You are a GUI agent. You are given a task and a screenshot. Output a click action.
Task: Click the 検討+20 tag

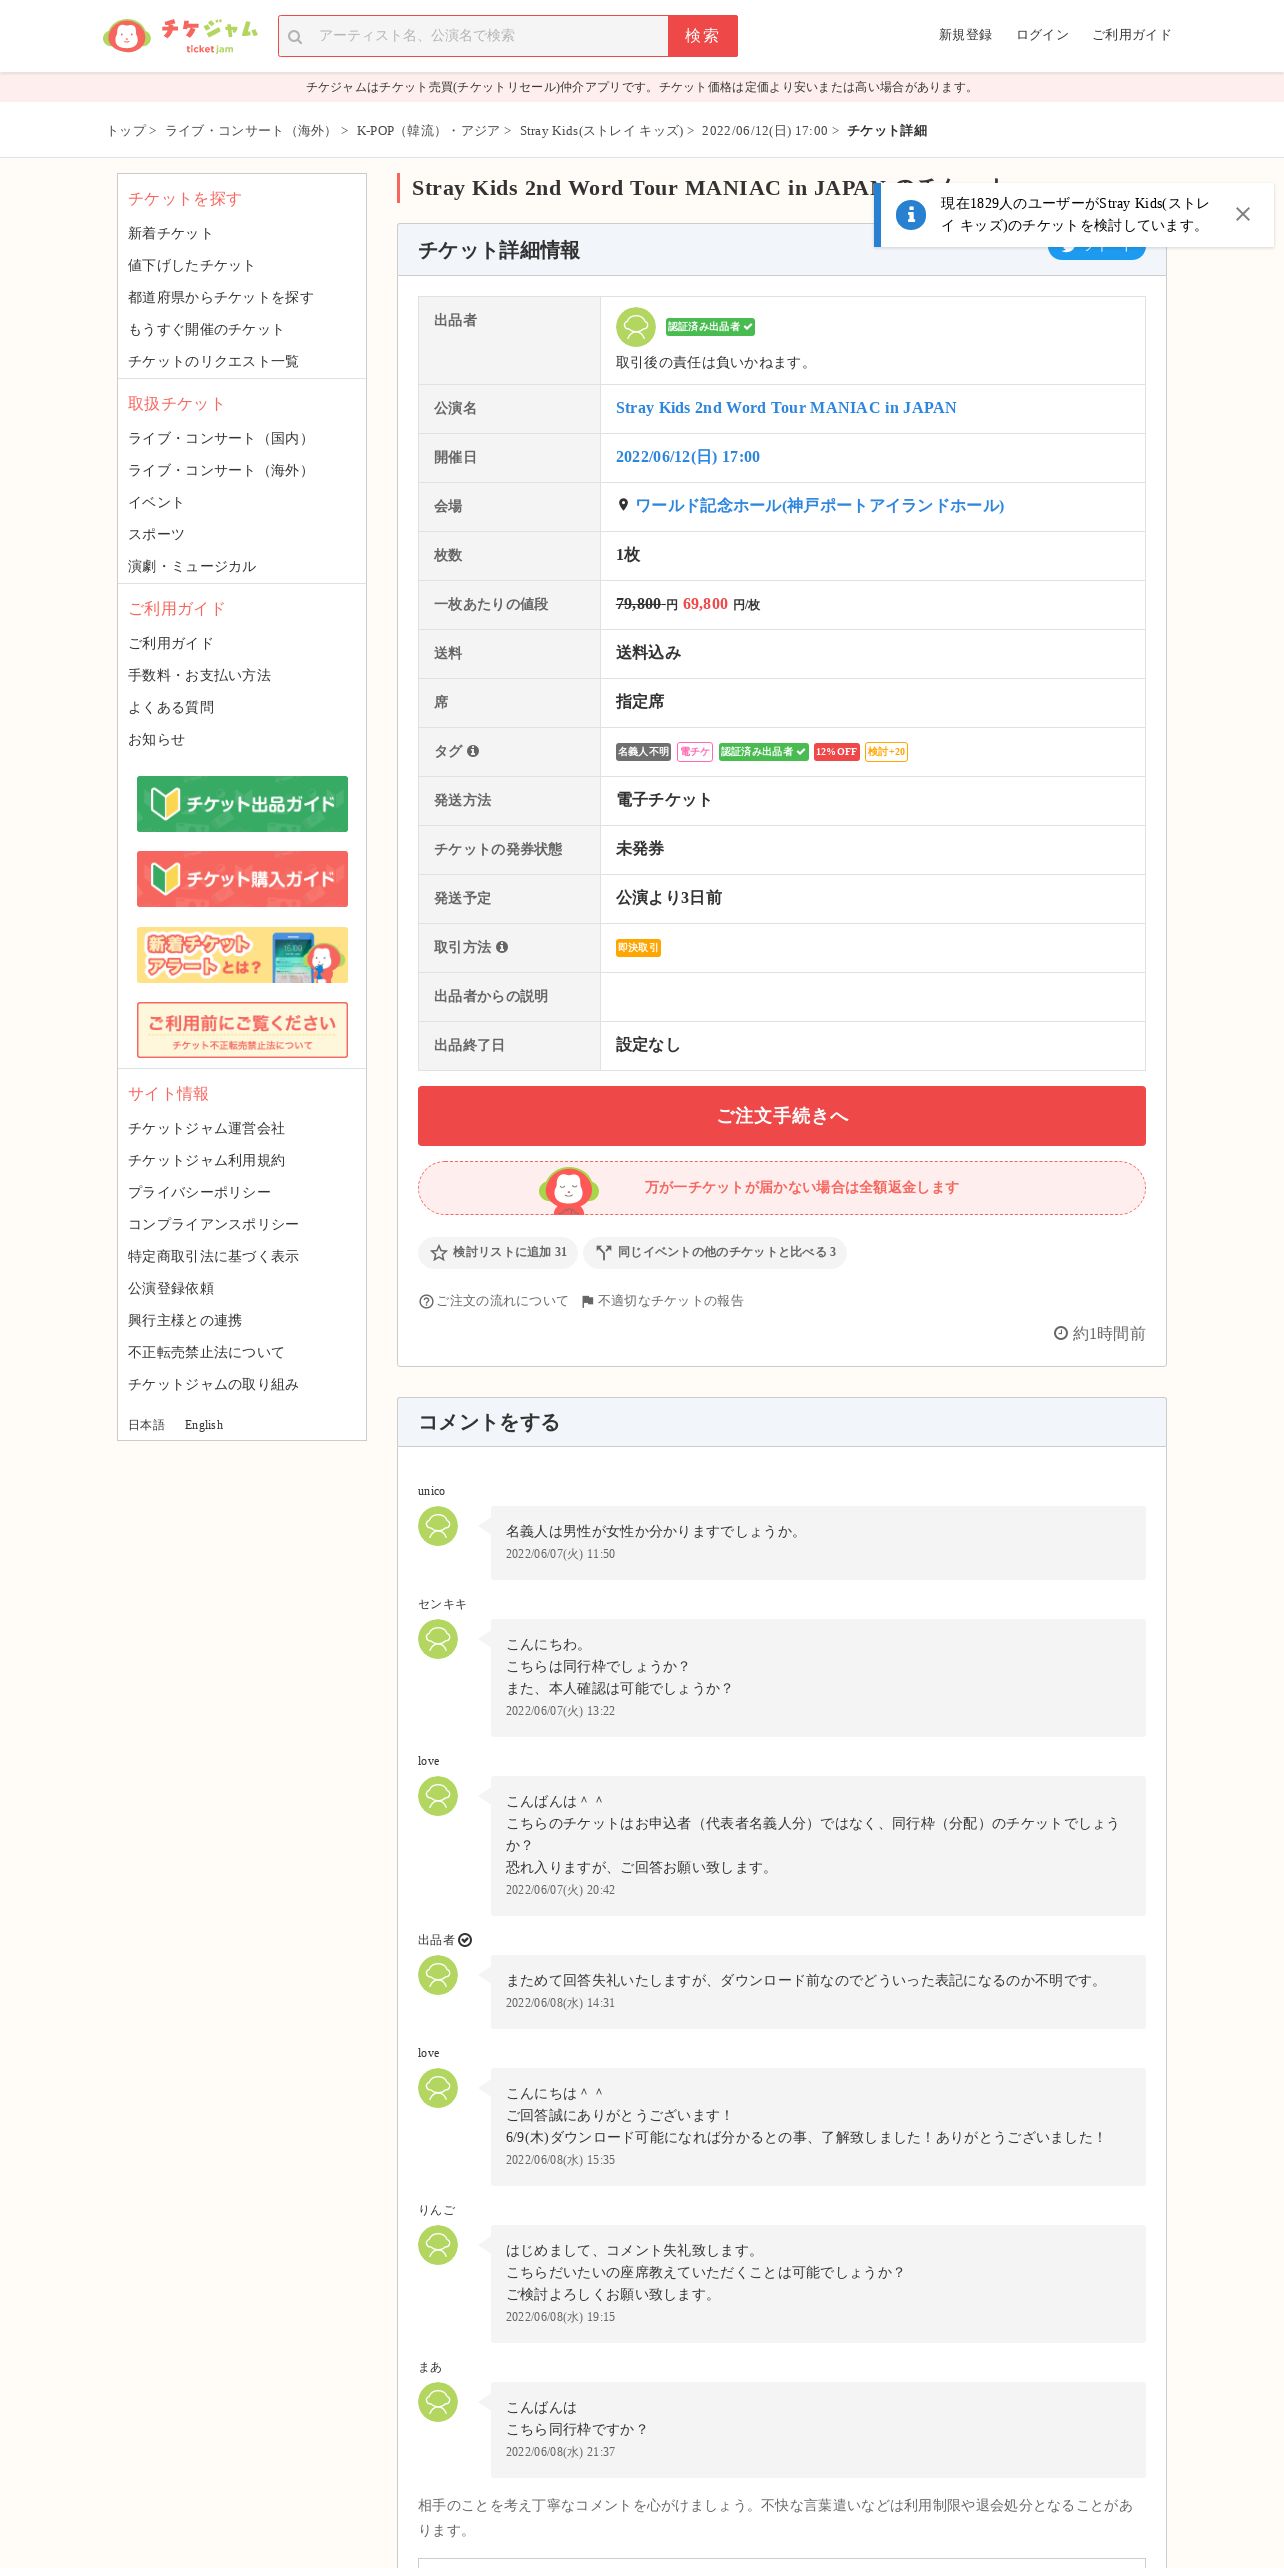click(886, 752)
